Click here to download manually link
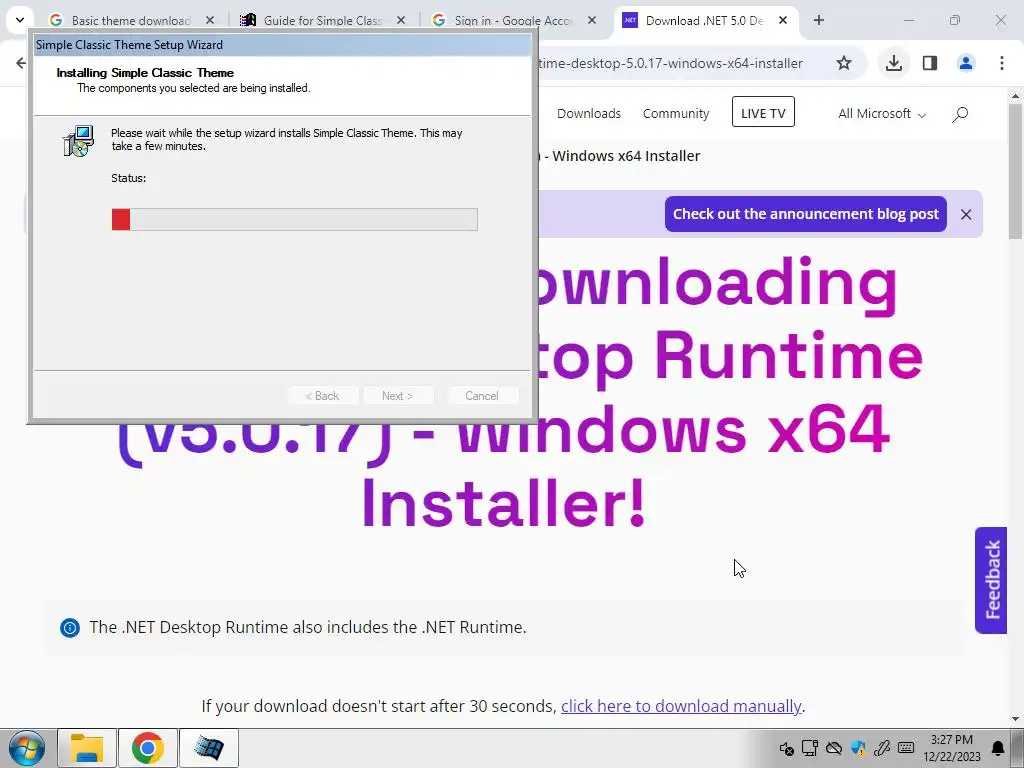Screen dimensions: 1024x768 tap(681, 706)
